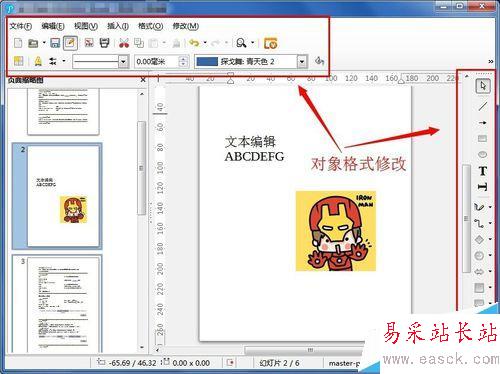
Task: Expand the Zoom dropdown arrow
Action: click(252, 43)
